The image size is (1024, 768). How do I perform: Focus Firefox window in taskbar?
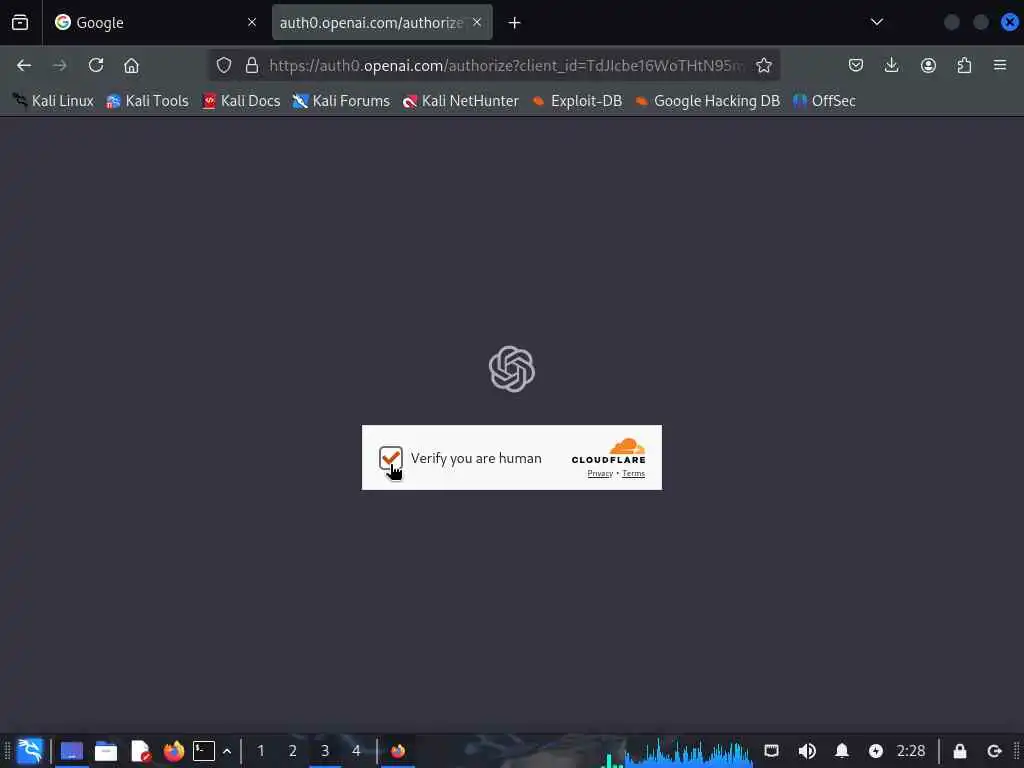click(398, 751)
